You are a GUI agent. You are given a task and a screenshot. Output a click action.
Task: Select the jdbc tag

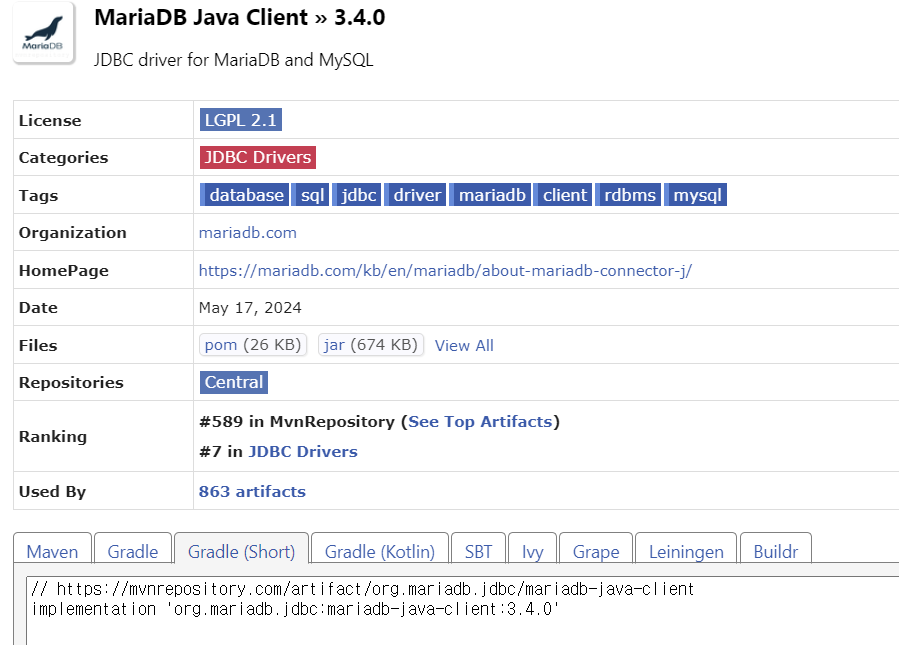tap(358, 195)
